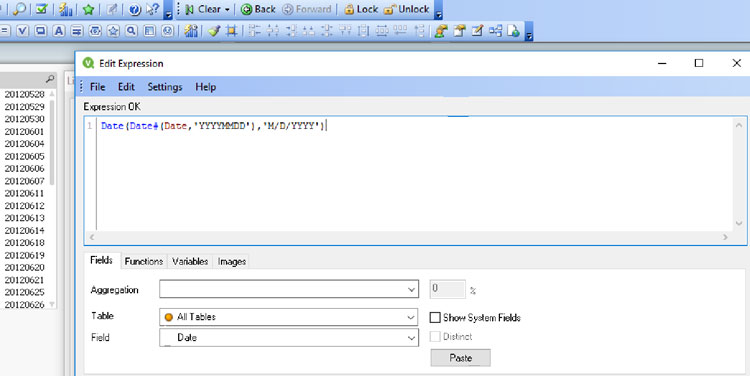
Task: Switch to the Variables tab
Action: click(190, 261)
